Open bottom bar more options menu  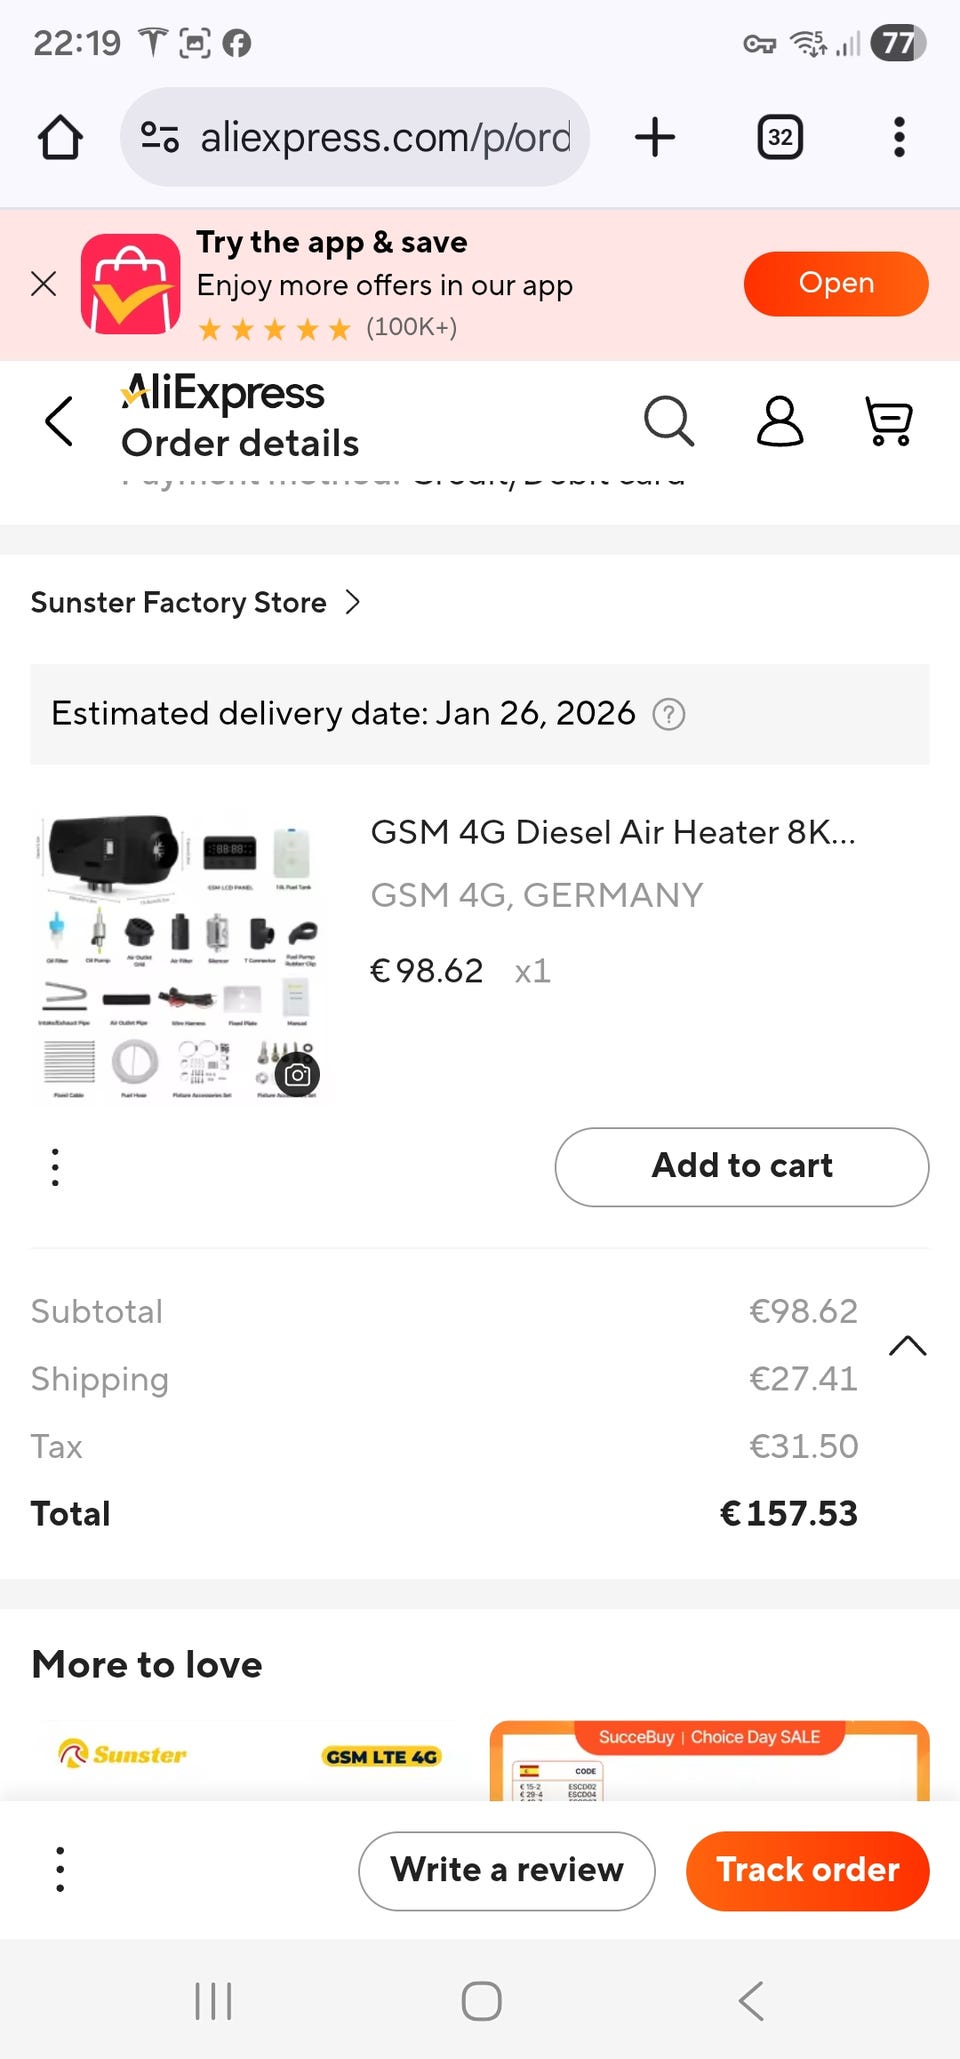click(x=60, y=1869)
